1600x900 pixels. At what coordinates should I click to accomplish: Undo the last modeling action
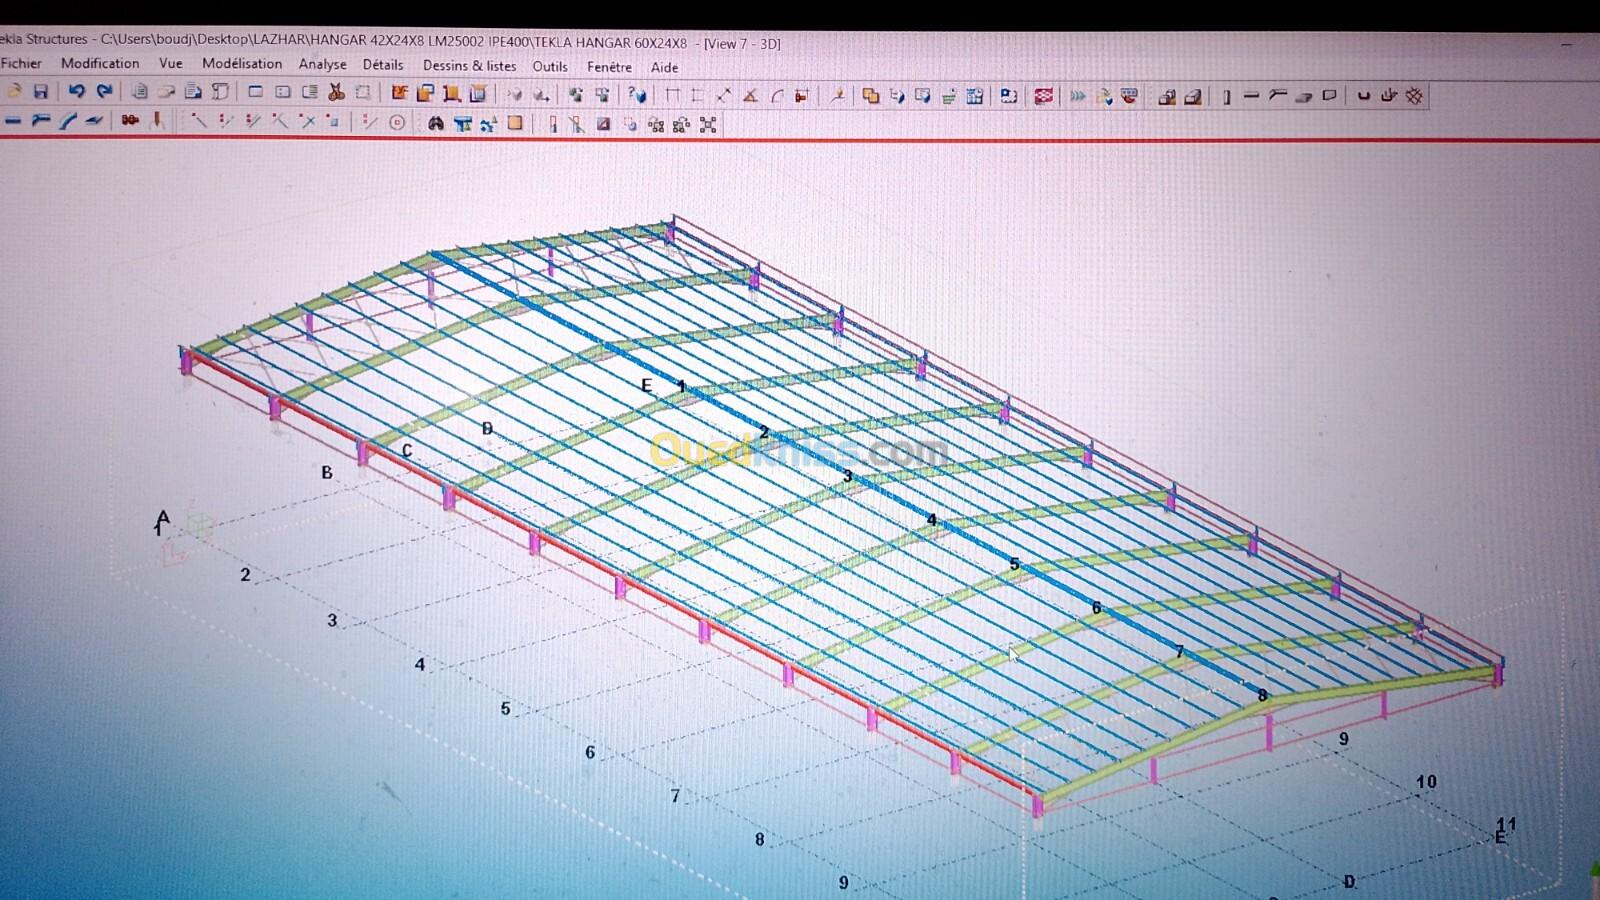coord(76,92)
